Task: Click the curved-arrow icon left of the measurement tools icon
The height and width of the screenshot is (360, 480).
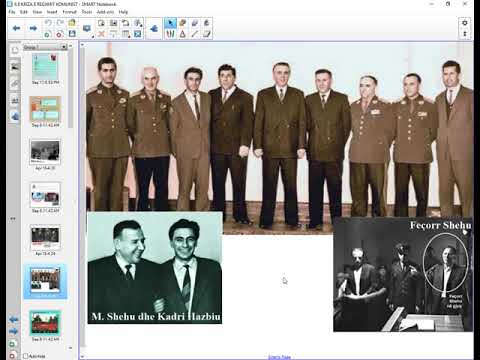Action: pyautogui.click(x=125, y=23)
